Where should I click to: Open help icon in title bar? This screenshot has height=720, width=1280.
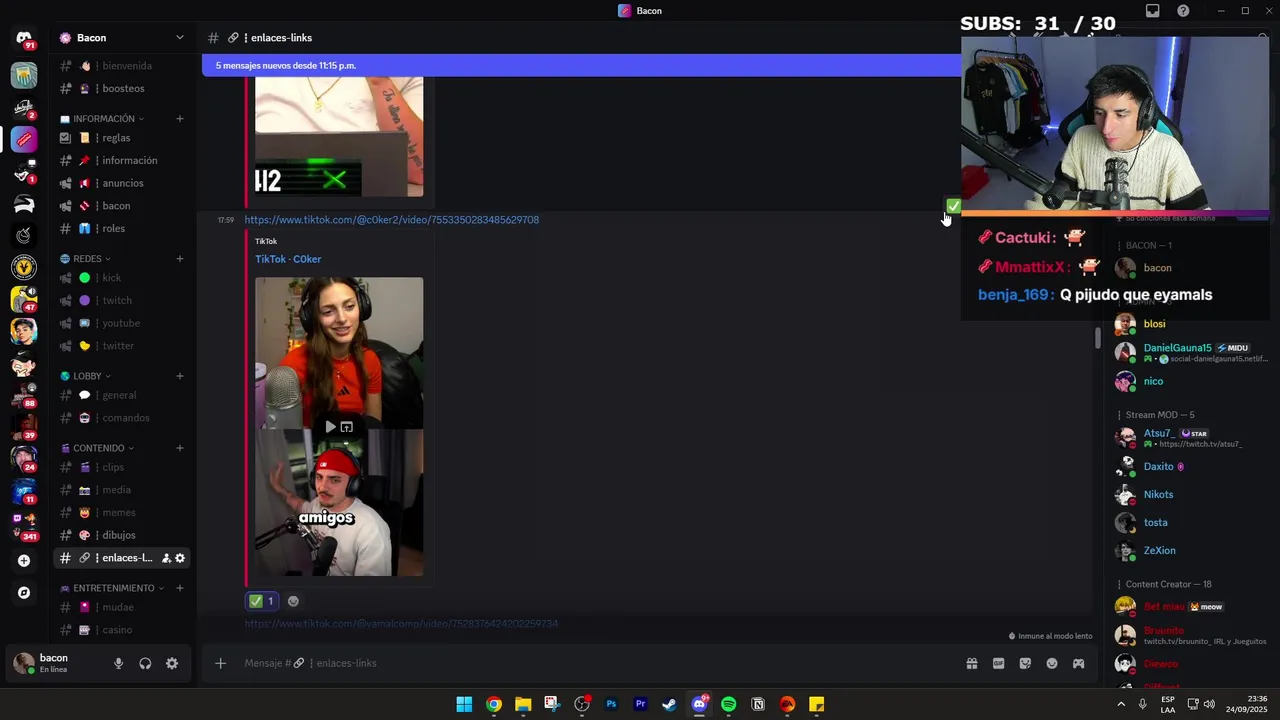1183,11
